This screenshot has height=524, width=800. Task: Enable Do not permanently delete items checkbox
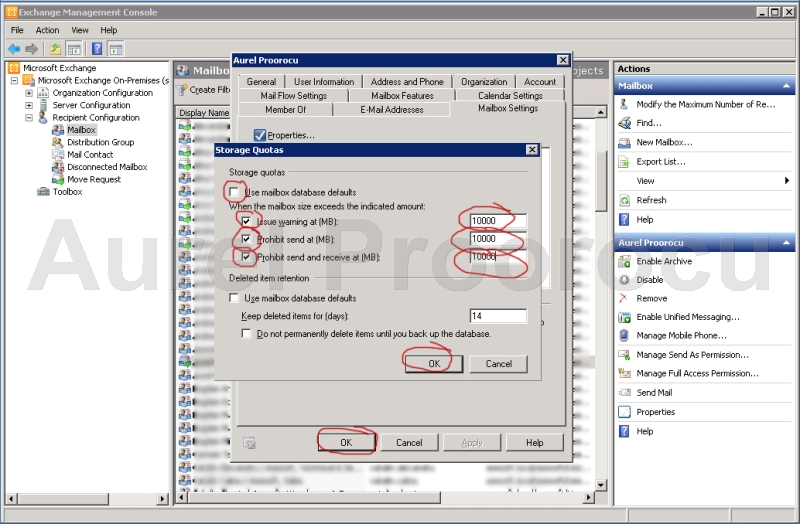pyautogui.click(x=246, y=333)
